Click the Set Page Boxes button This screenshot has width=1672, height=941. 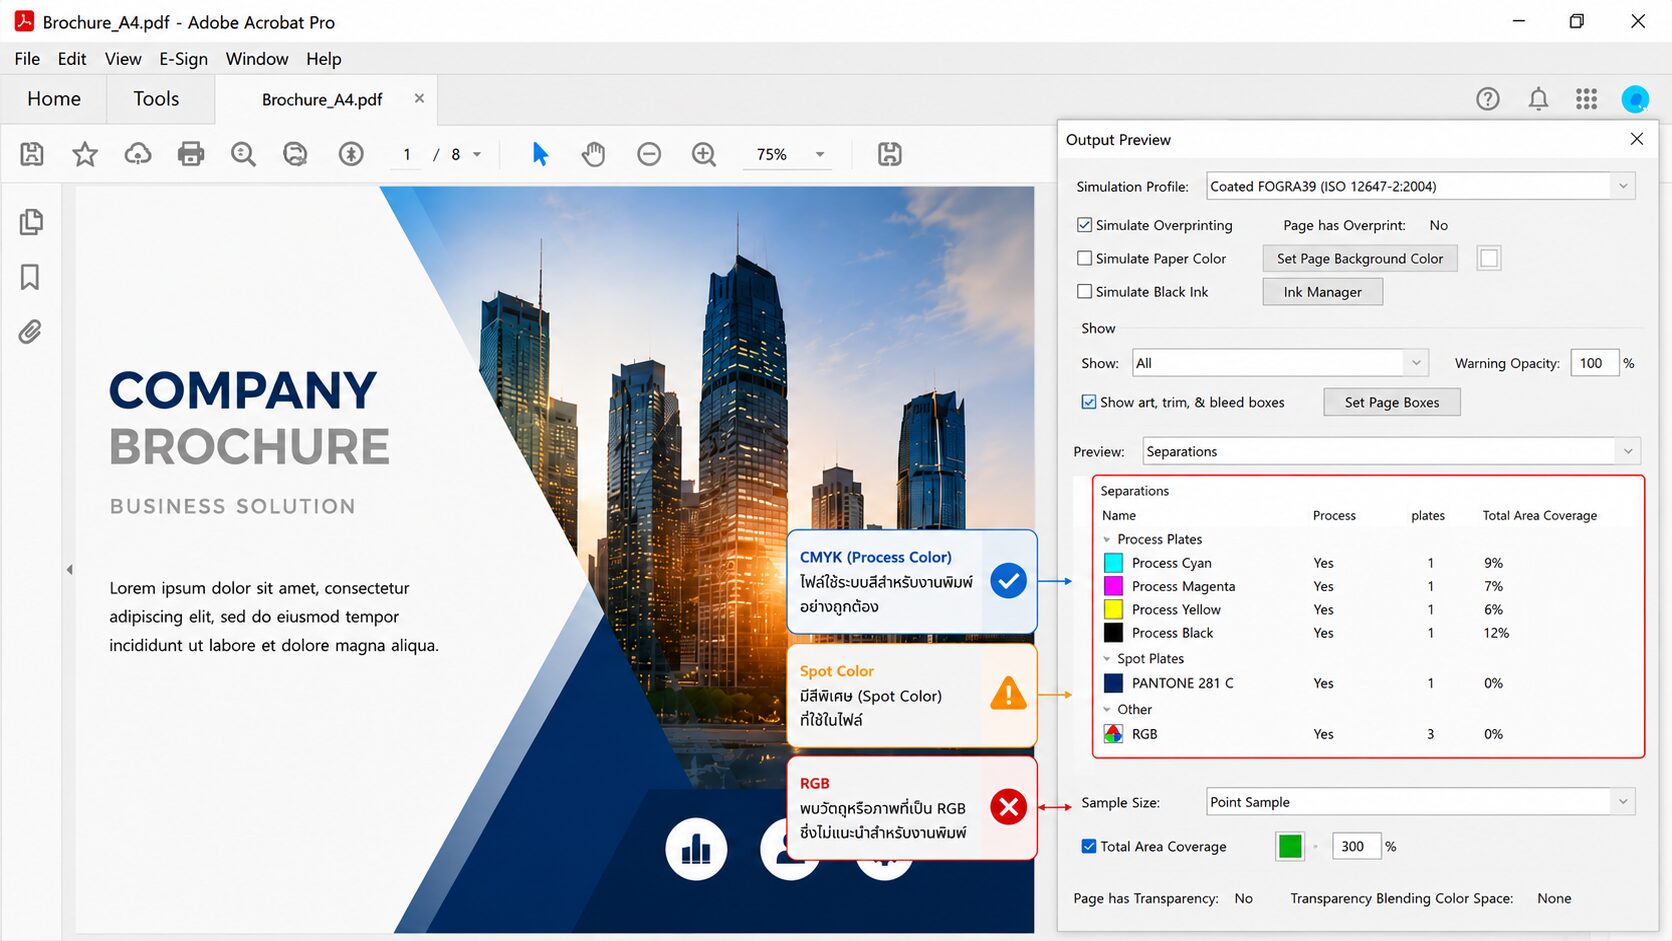1392,402
